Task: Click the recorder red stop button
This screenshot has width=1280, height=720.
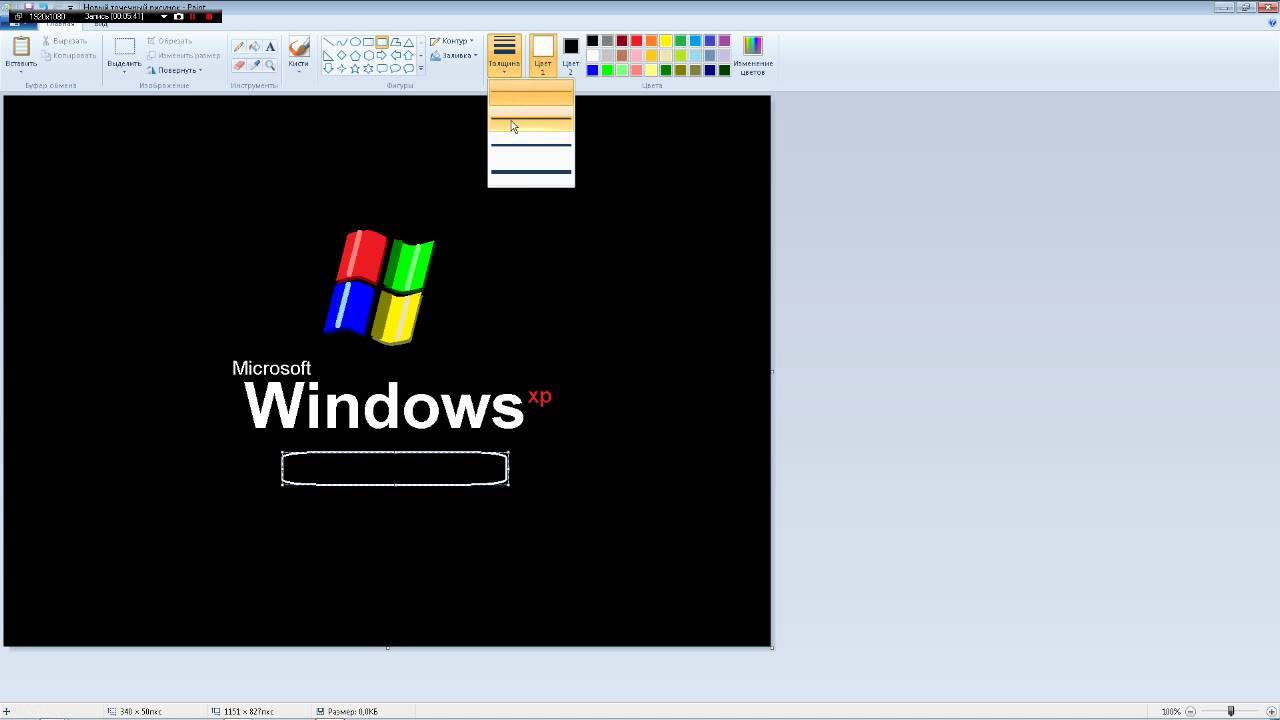Action: click(209, 17)
